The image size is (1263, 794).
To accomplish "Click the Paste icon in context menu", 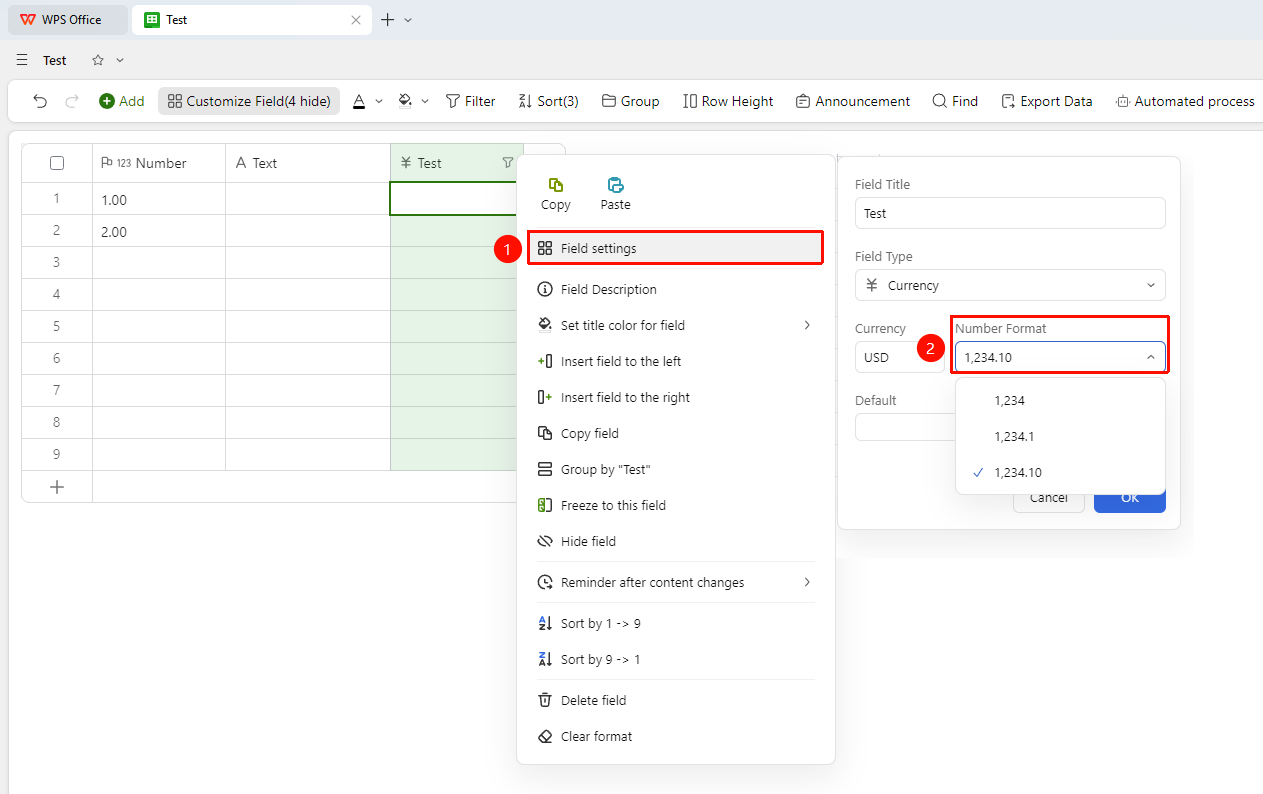I will pyautogui.click(x=616, y=185).
